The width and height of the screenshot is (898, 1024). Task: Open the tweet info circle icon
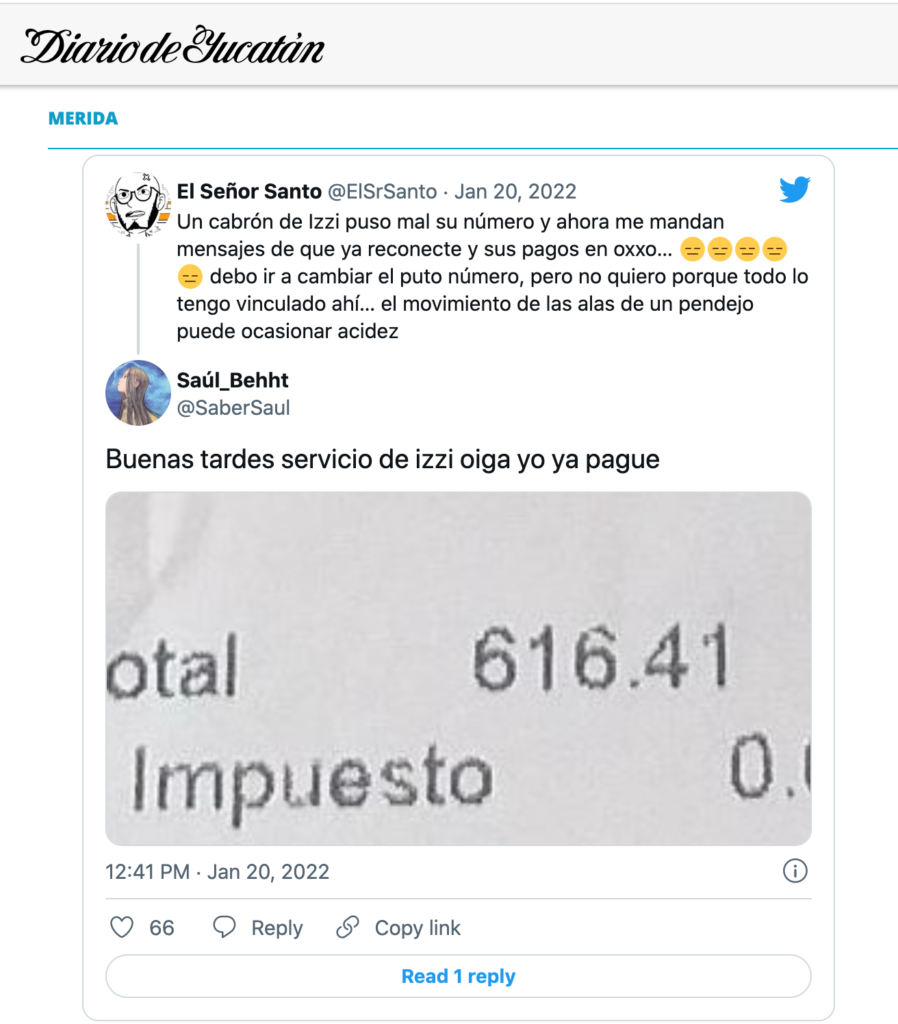pyautogui.click(x=795, y=871)
